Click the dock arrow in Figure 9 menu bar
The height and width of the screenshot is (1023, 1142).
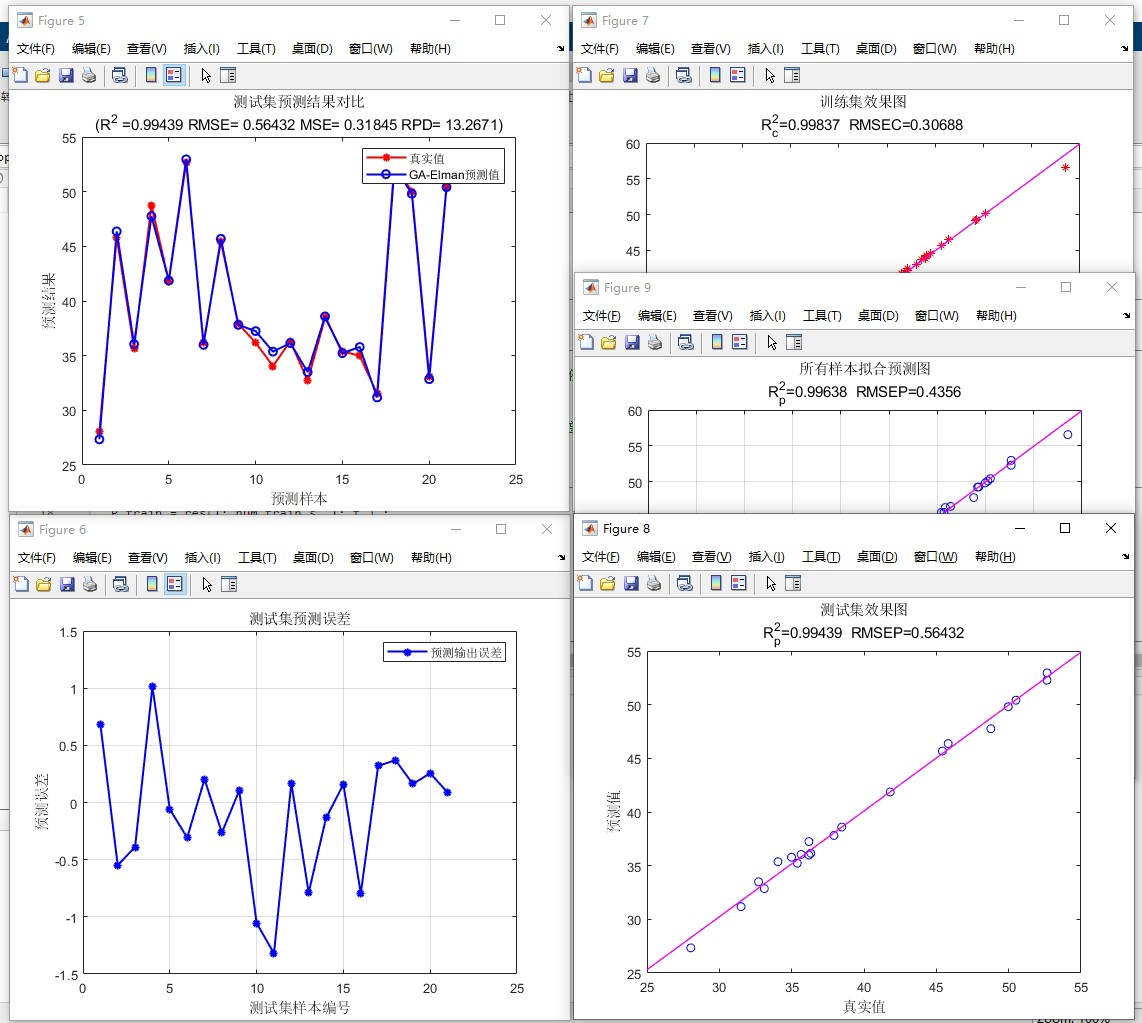point(1126,316)
